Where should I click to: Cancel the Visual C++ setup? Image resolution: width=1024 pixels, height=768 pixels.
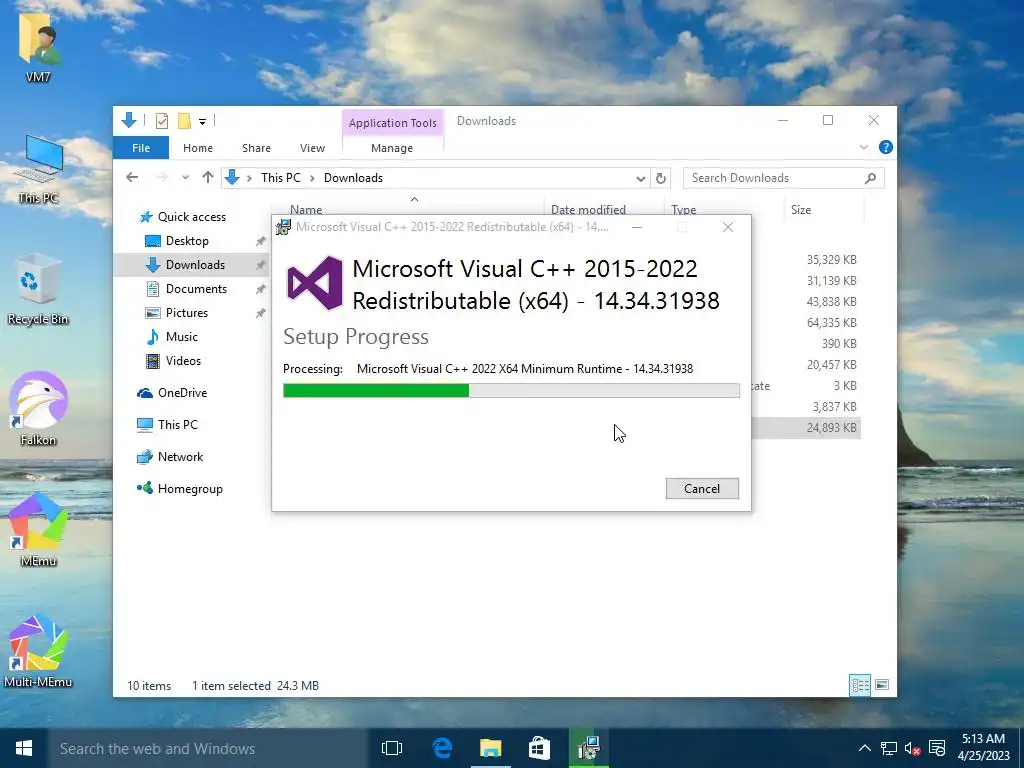(x=702, y=488)
